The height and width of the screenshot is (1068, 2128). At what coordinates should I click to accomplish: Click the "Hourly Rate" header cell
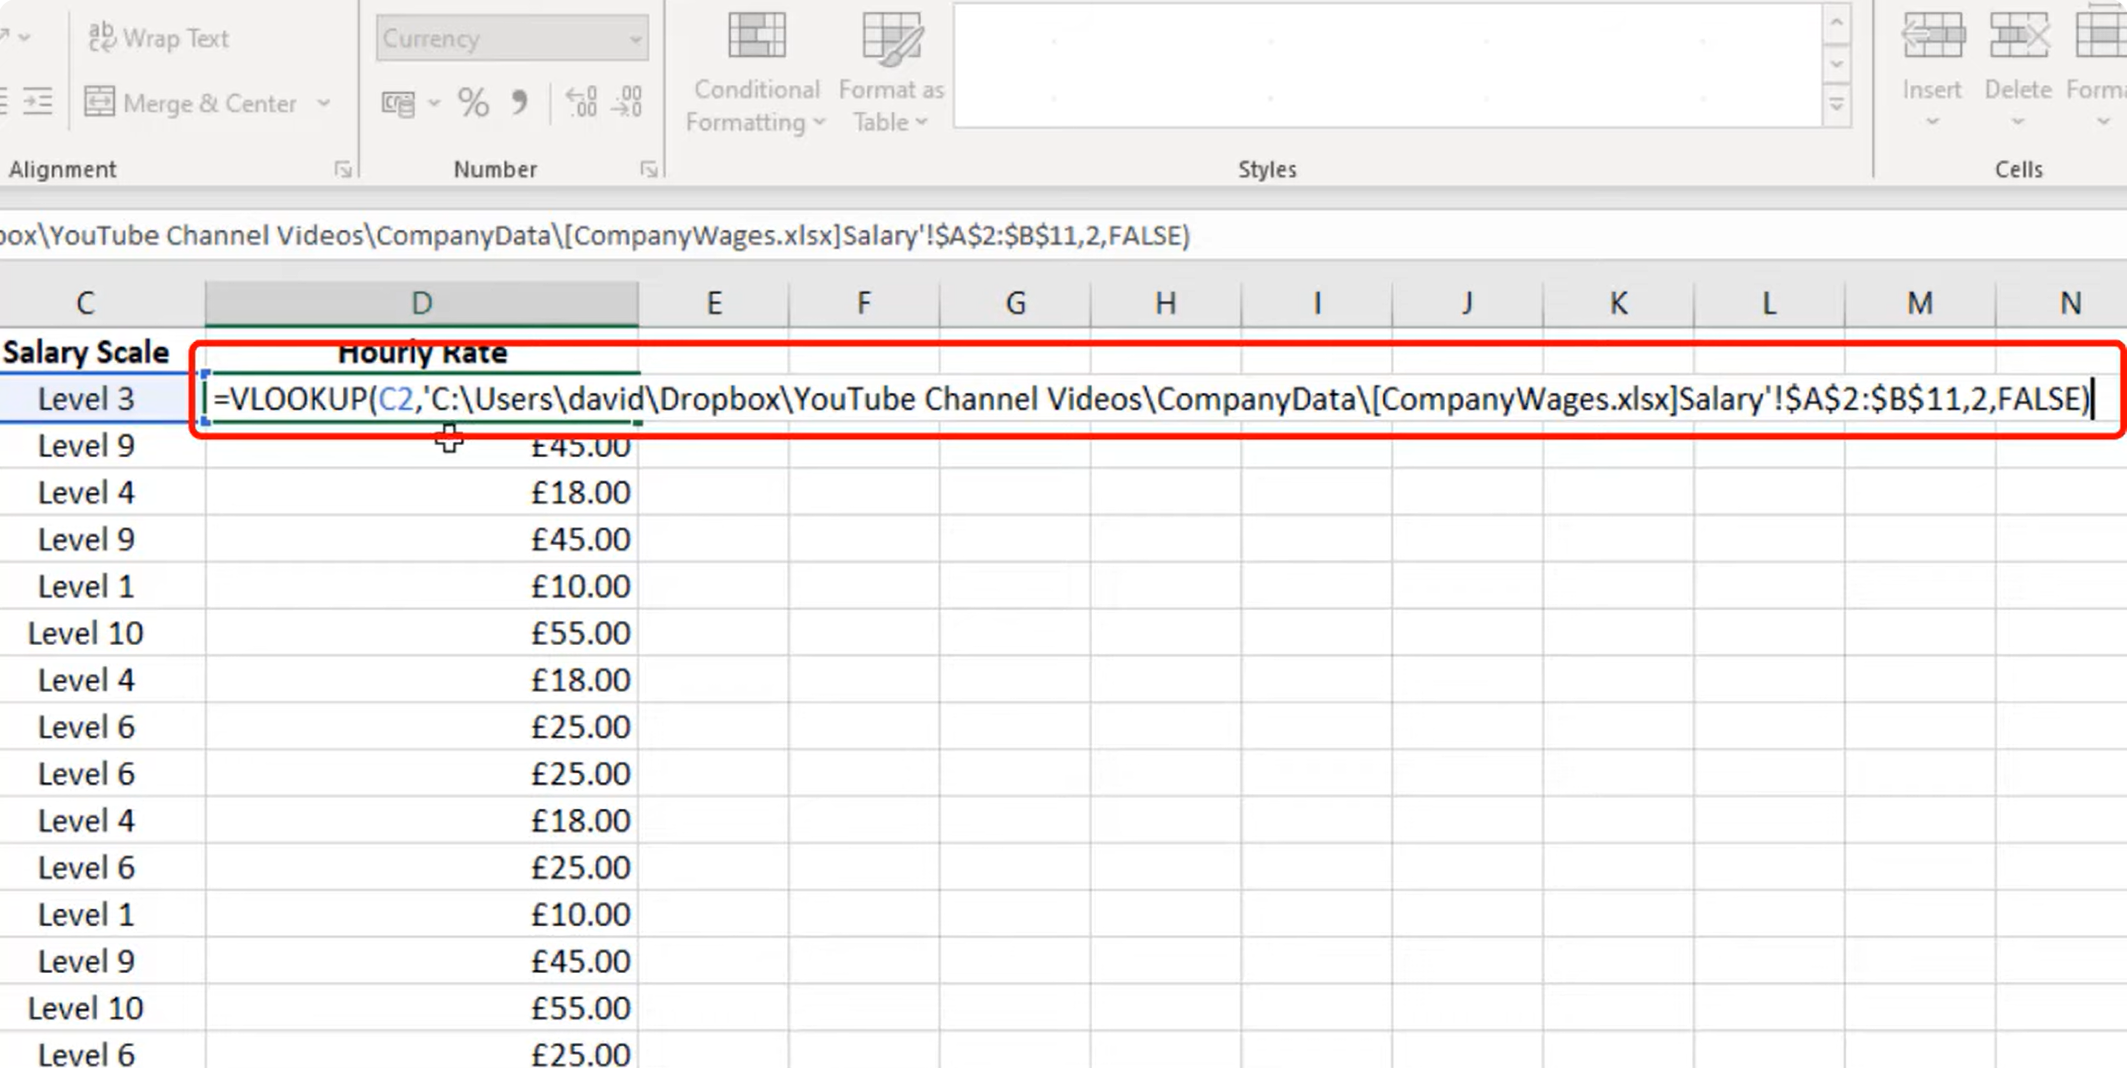point(422,352)
